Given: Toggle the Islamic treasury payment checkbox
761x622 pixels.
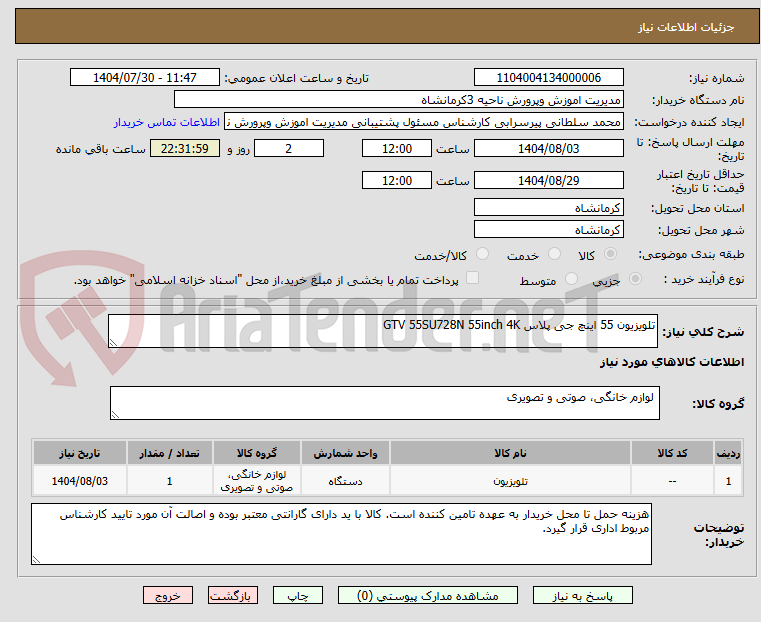Looking at the screenshot, I should pos(472,278).
